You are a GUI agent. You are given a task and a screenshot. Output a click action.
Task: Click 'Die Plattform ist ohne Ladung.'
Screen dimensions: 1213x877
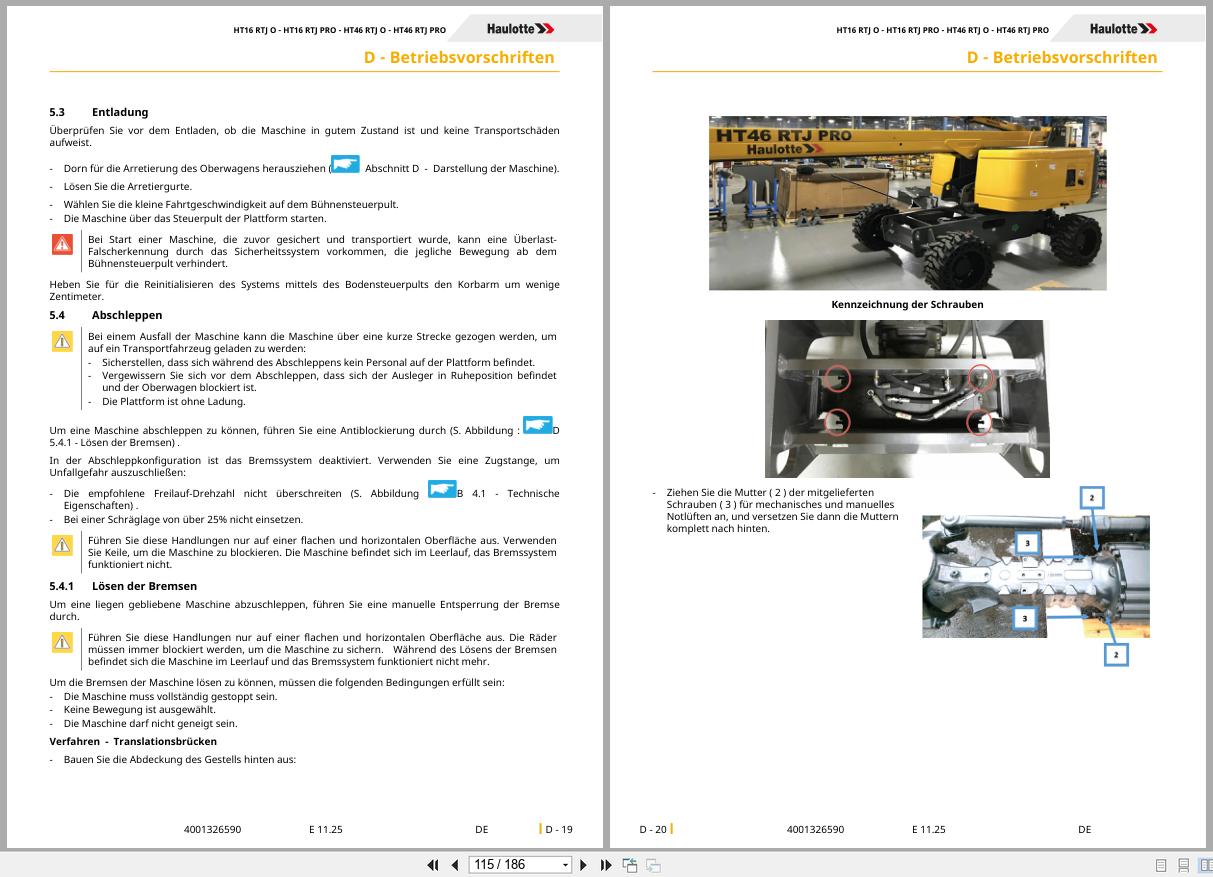pyautogui.click(x=173, y=401)
